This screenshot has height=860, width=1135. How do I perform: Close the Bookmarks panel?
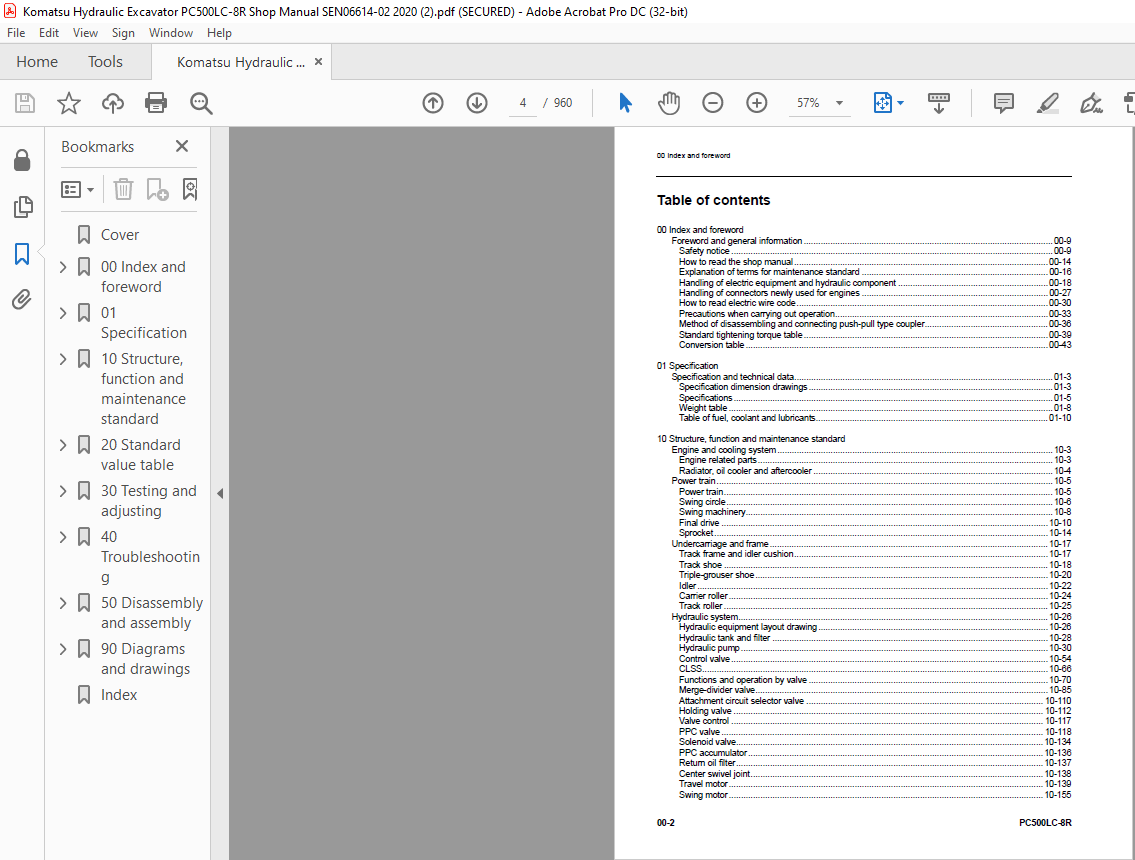[182, 146]
